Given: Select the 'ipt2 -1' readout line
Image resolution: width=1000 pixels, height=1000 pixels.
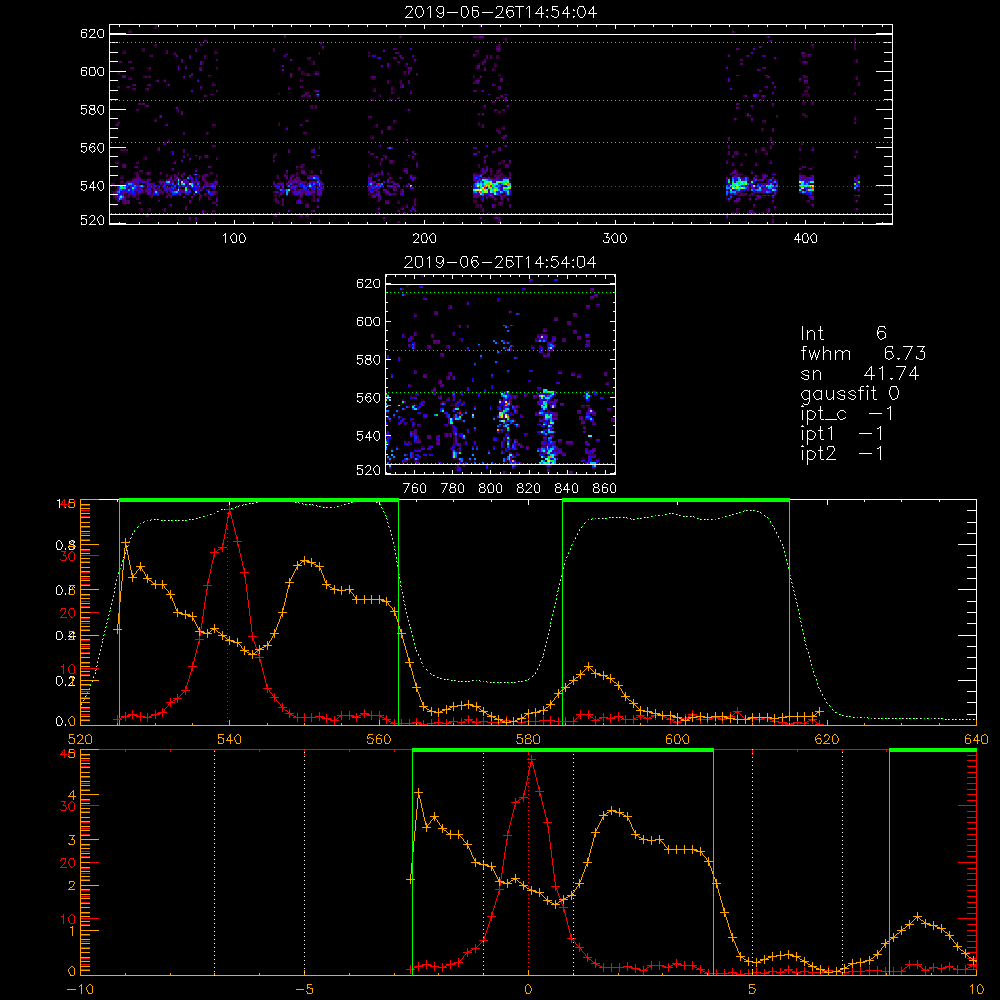Looking at the screenshot, I should tap(842, 453).
